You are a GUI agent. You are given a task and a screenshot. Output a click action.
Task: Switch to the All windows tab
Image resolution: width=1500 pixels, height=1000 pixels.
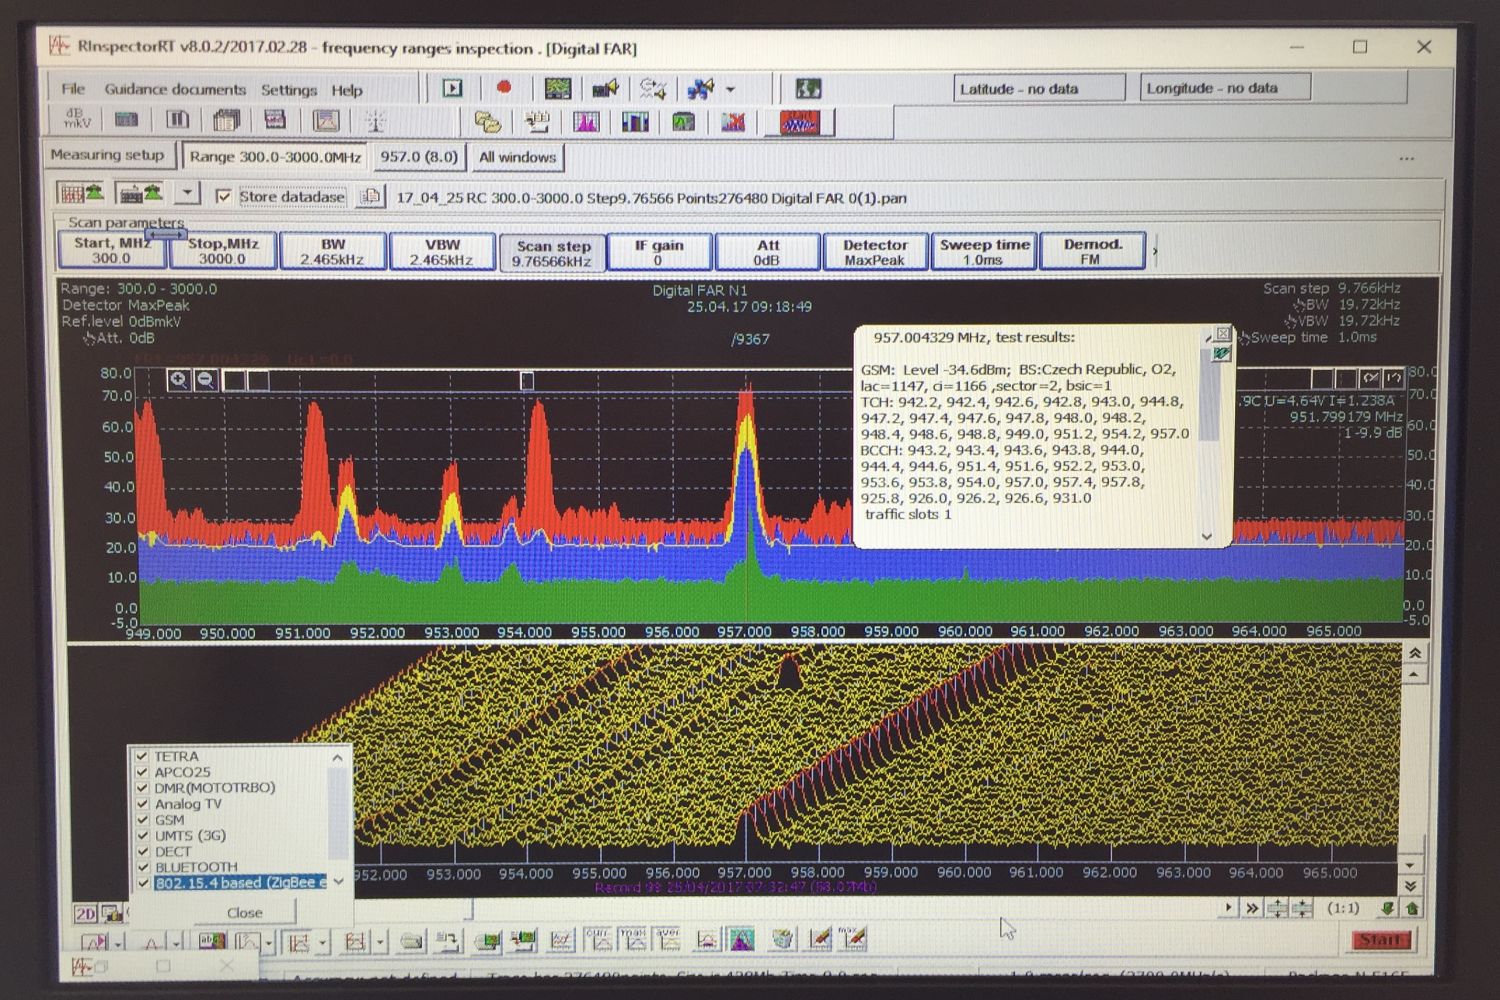(x=517, y=157)
